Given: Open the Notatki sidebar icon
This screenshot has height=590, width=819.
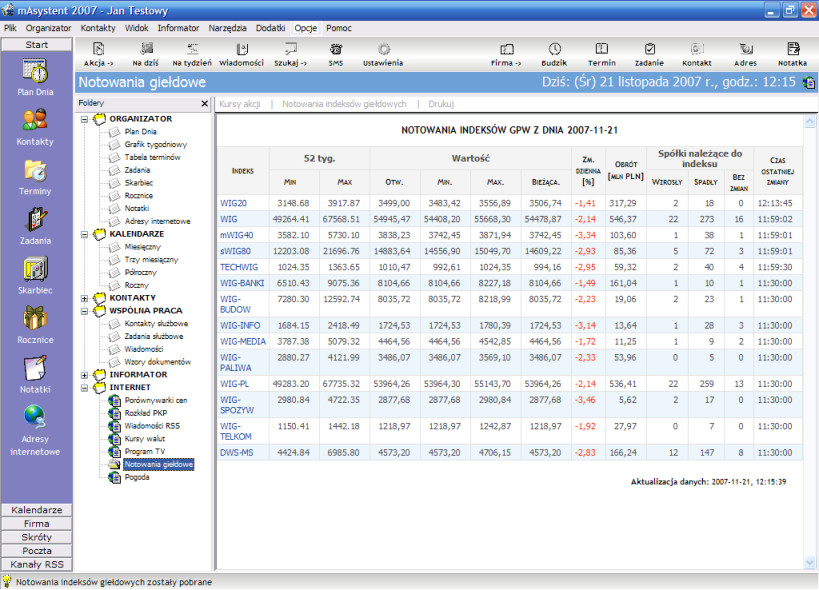Looking at the screenshot, I should pos(35,374).
